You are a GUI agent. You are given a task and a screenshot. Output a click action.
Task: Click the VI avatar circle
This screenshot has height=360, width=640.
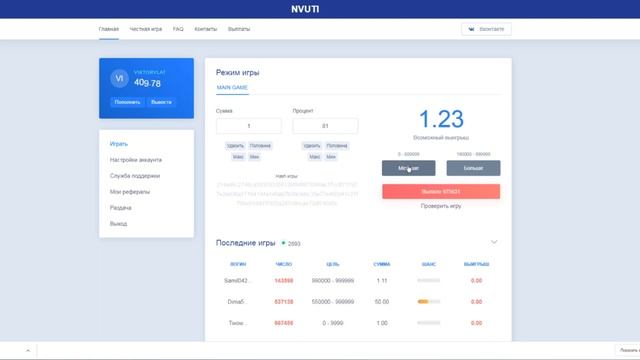pos(119,78)
